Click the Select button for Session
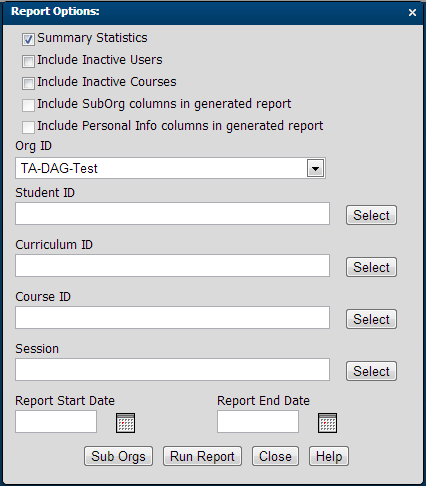Screen dimensions: 426x486 [371, 371]
